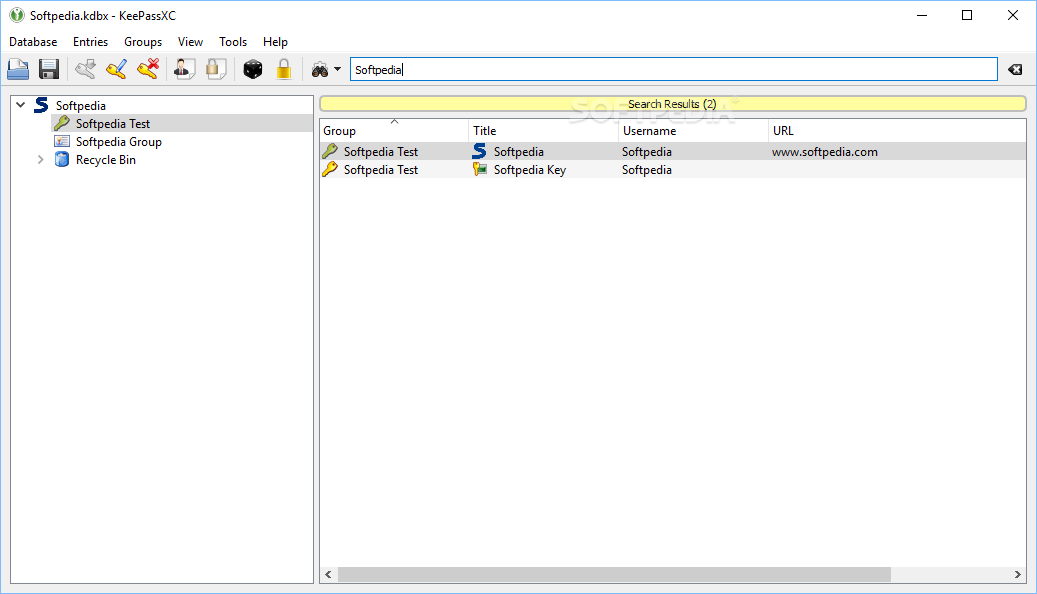Select Softpedia Group in tree
The width and height of the screenshot is (1037, 594).
click(119, 142)
